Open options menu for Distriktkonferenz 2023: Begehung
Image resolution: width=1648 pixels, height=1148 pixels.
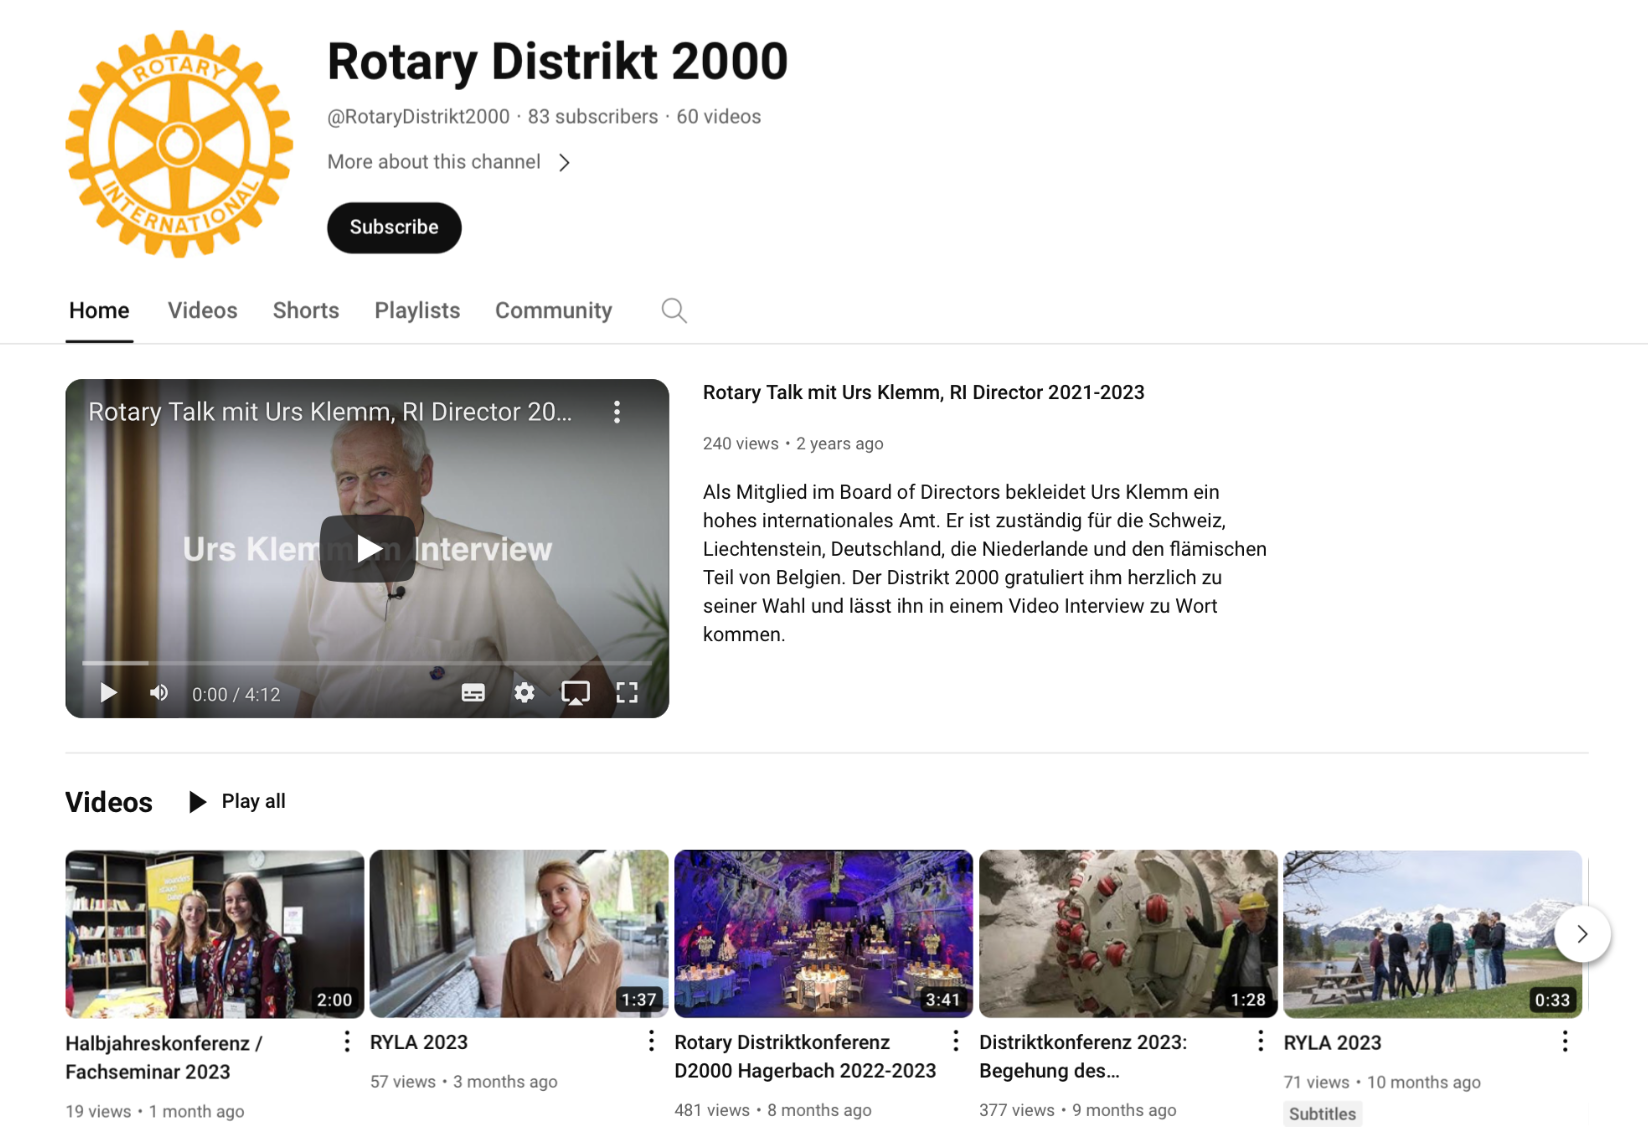1260,1042
